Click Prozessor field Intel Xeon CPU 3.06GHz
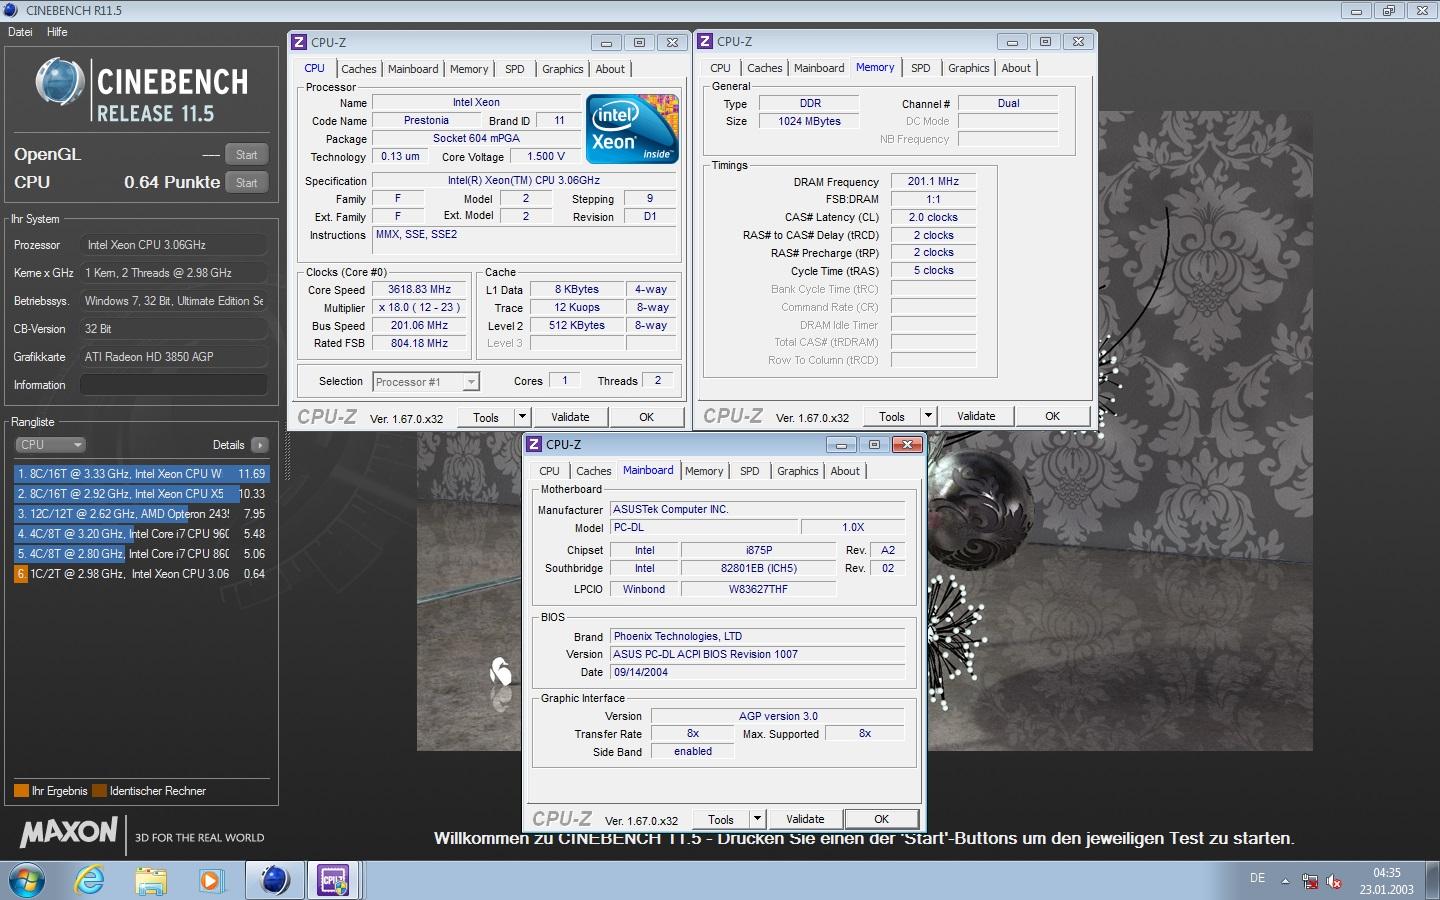The width and height of the screenshot is (1440, 900). pos(174,245)
